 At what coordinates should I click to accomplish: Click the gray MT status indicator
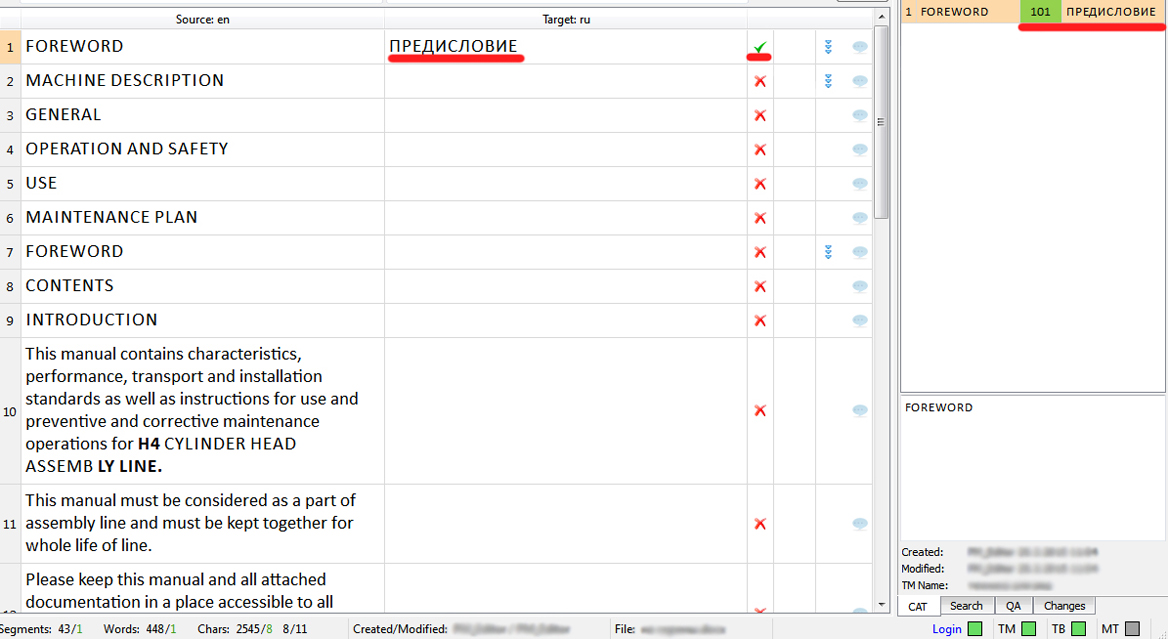point(1132,629)
